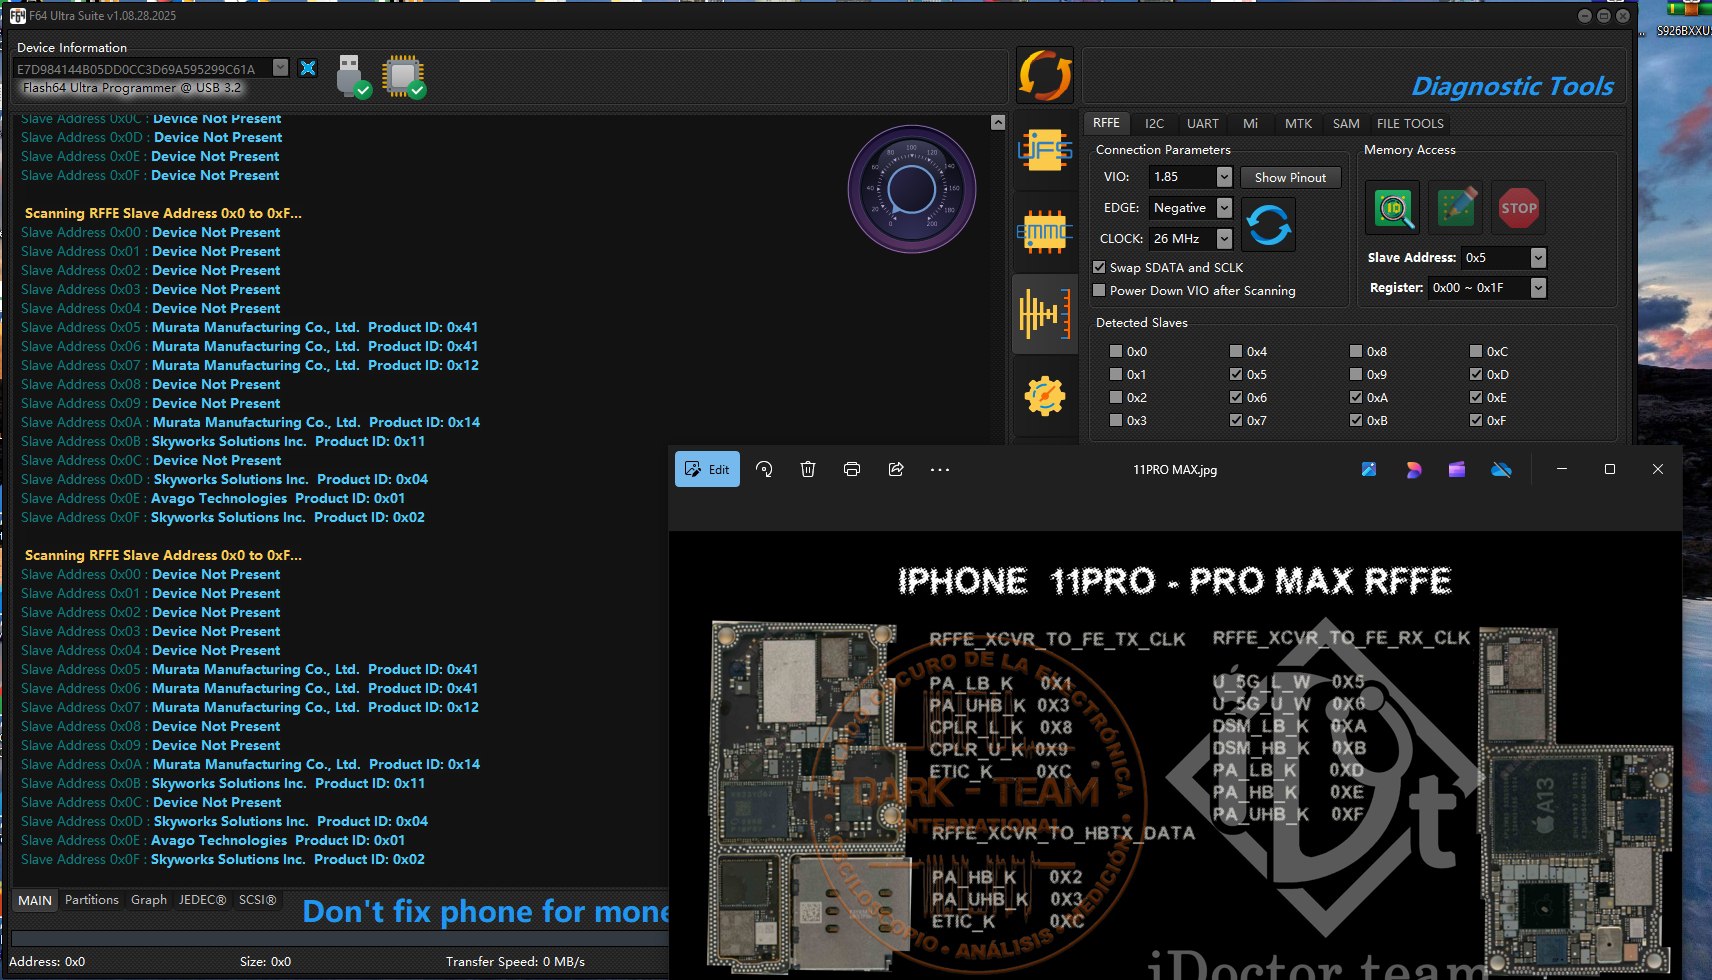Viewport: 1712px width, 980px height.
Task: Click the share icon in the photo viewer
Action: click(x=896, y=469)
